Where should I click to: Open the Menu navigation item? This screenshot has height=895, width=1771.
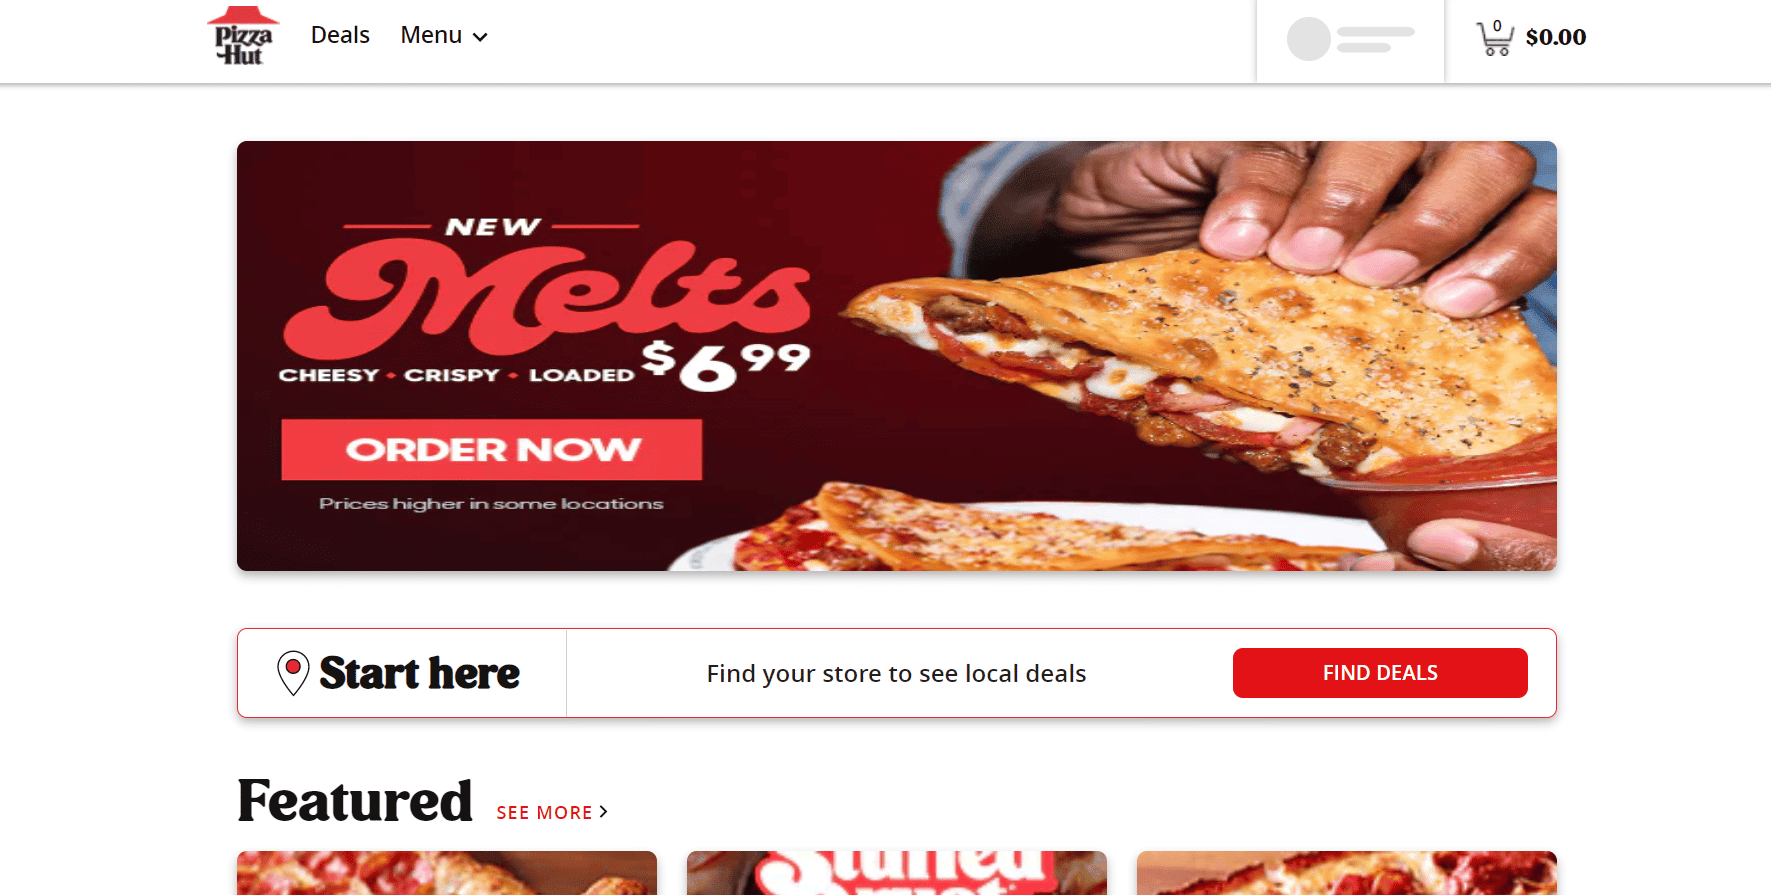[x=443, y=35]
